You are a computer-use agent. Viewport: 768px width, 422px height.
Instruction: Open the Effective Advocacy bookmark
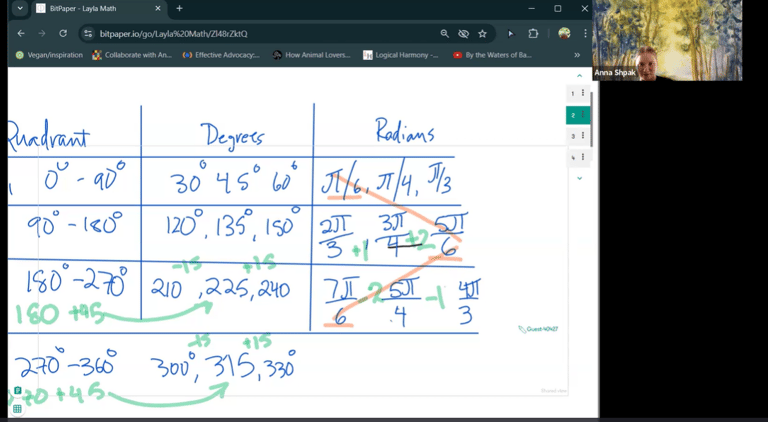pos(221,55)
